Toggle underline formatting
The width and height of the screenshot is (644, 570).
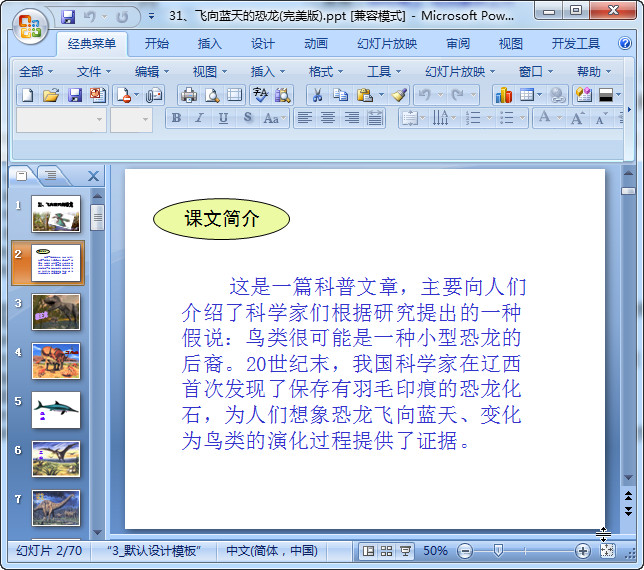[x=223, y=118]
